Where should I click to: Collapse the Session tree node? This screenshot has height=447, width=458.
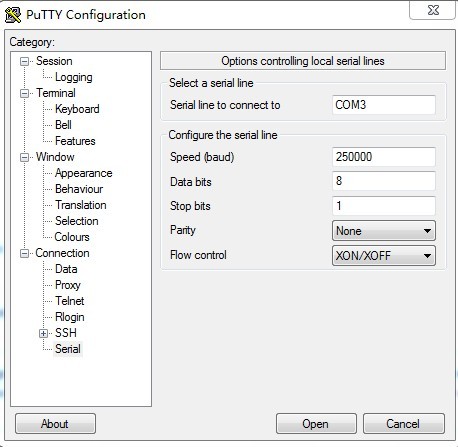(x=24, y=61)
